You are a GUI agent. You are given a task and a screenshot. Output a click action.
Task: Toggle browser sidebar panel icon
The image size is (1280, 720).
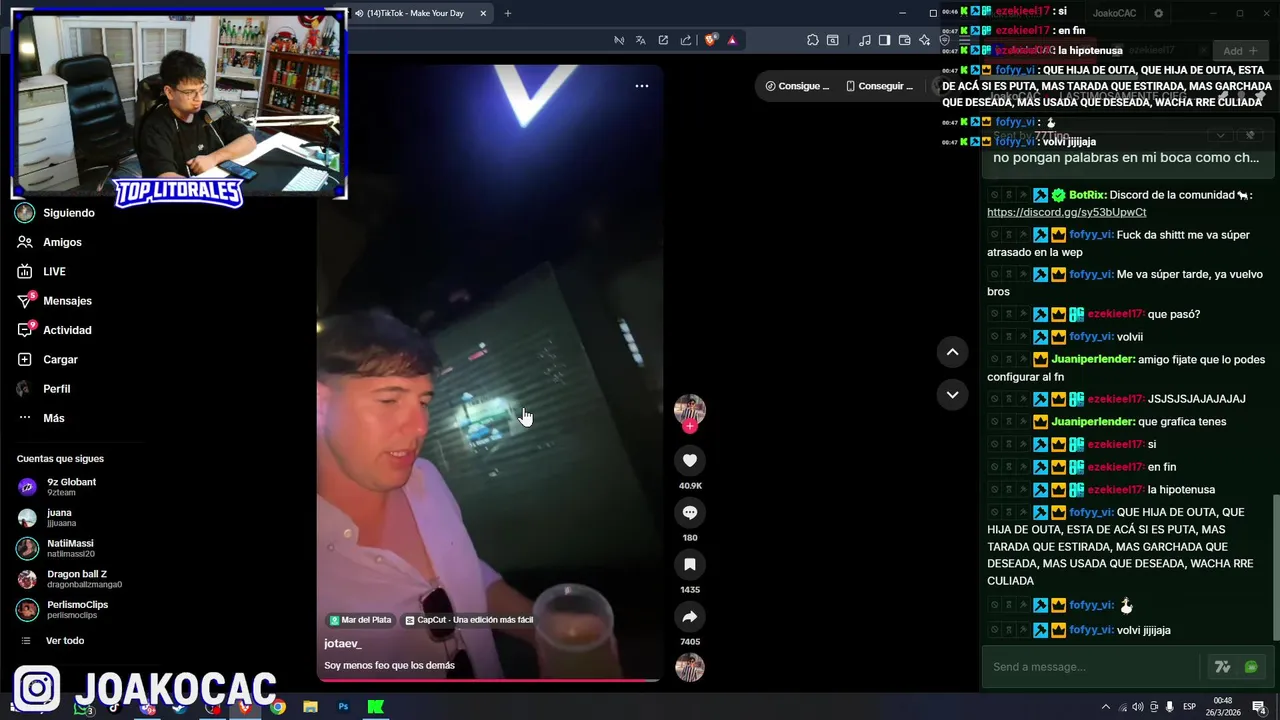pos(884,40)
